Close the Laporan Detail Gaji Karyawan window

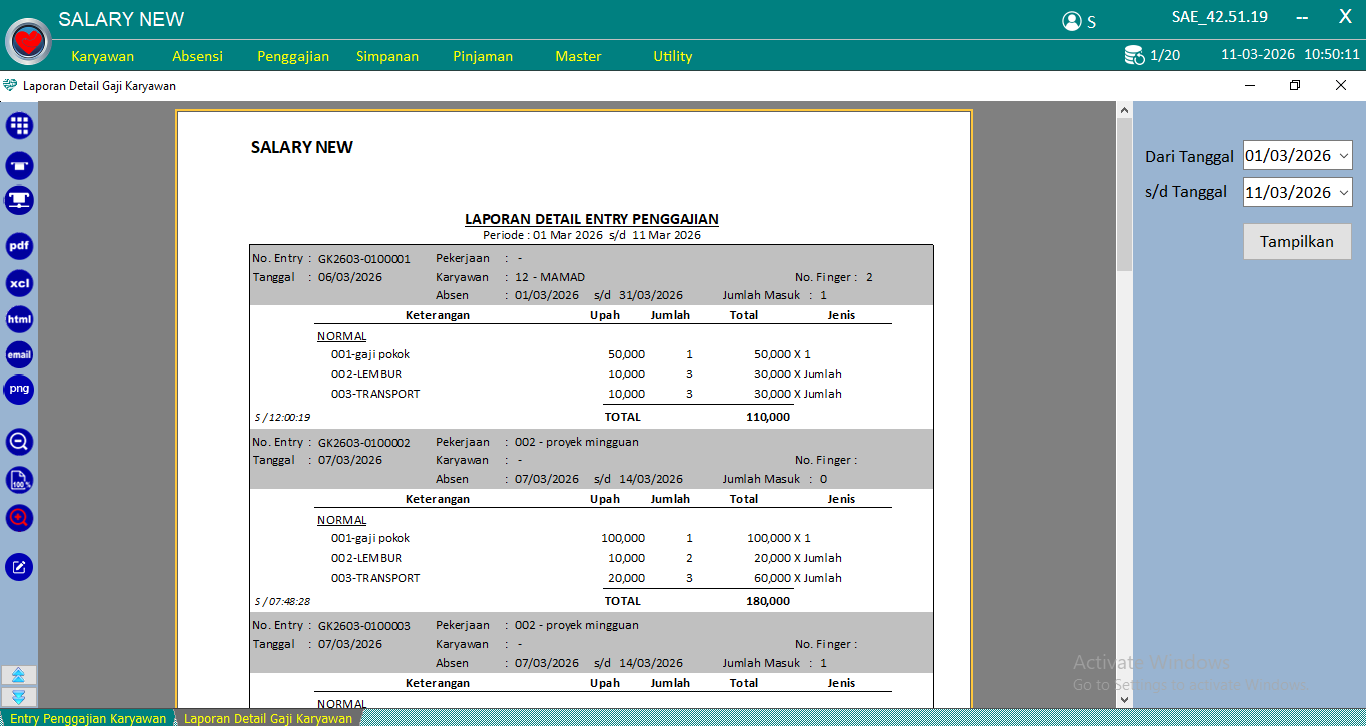(1341, 86)
